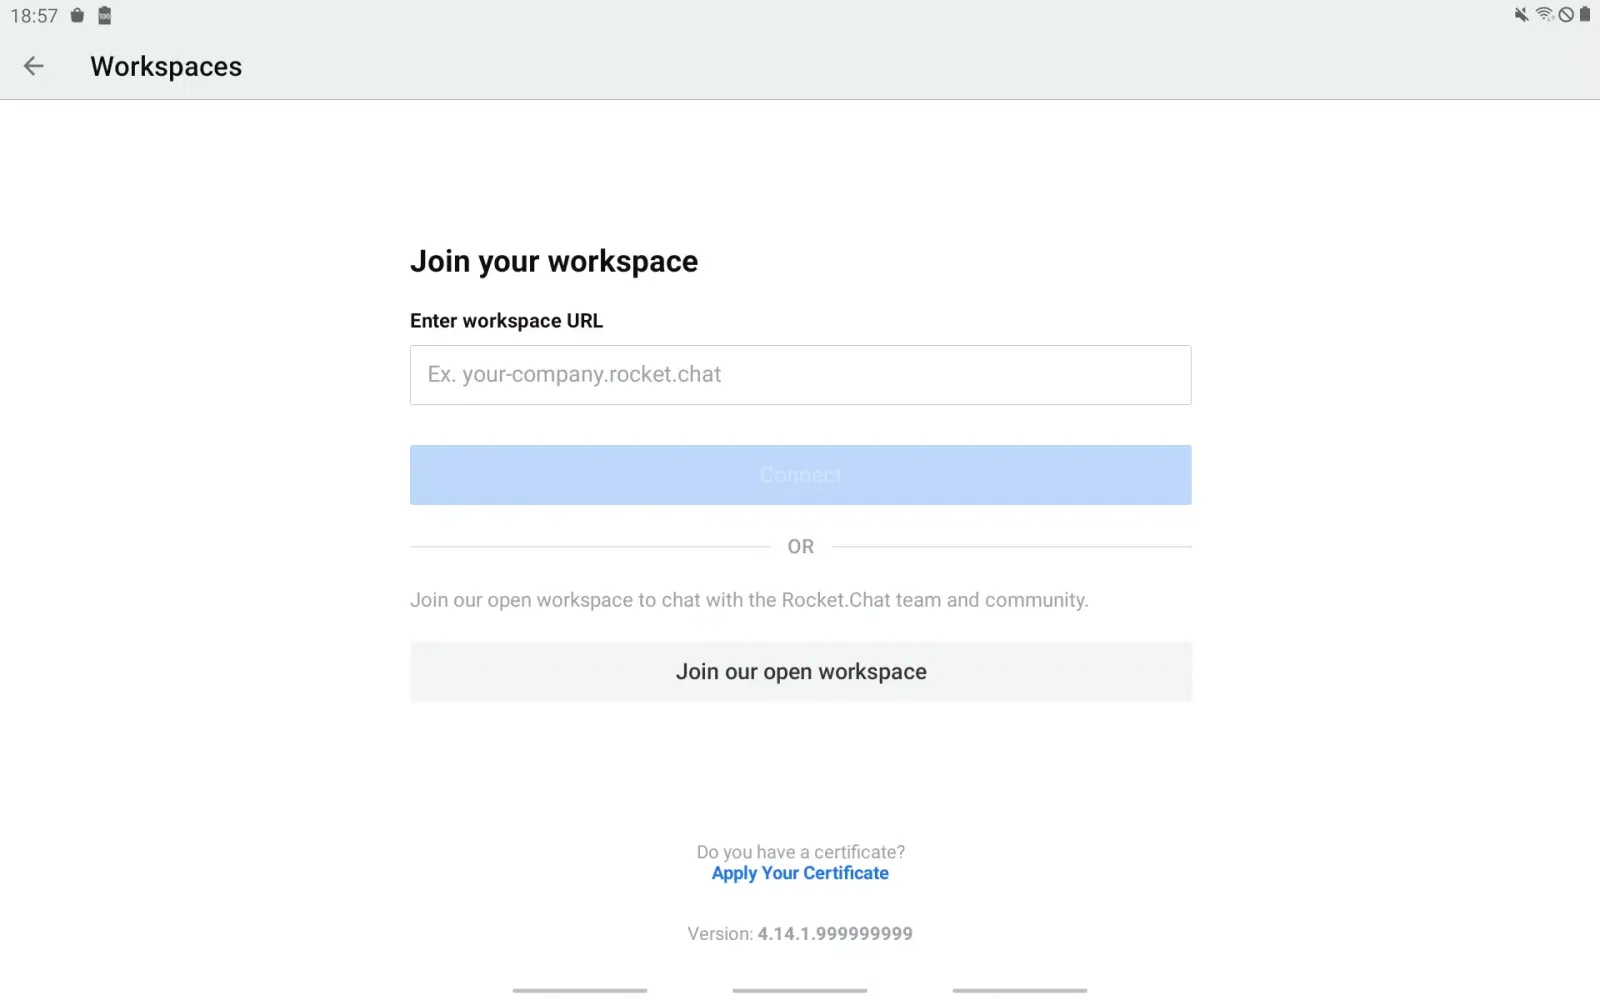Click the OR divider text
The image size is (1600, 1000).
tap(800, 546)
